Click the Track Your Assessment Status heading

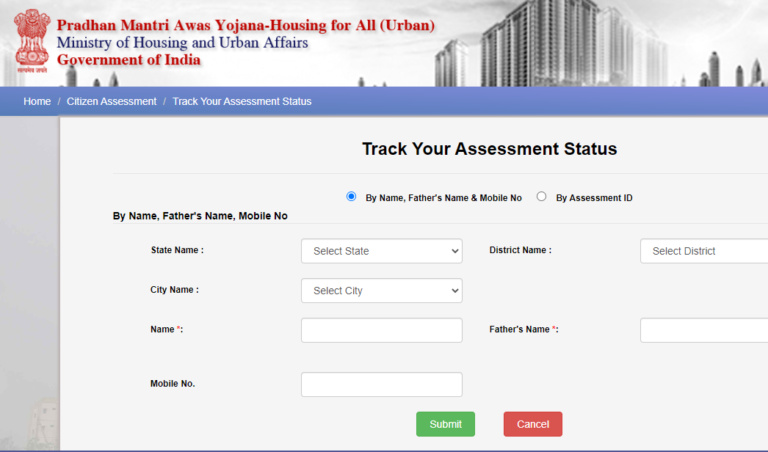(489, 149)
